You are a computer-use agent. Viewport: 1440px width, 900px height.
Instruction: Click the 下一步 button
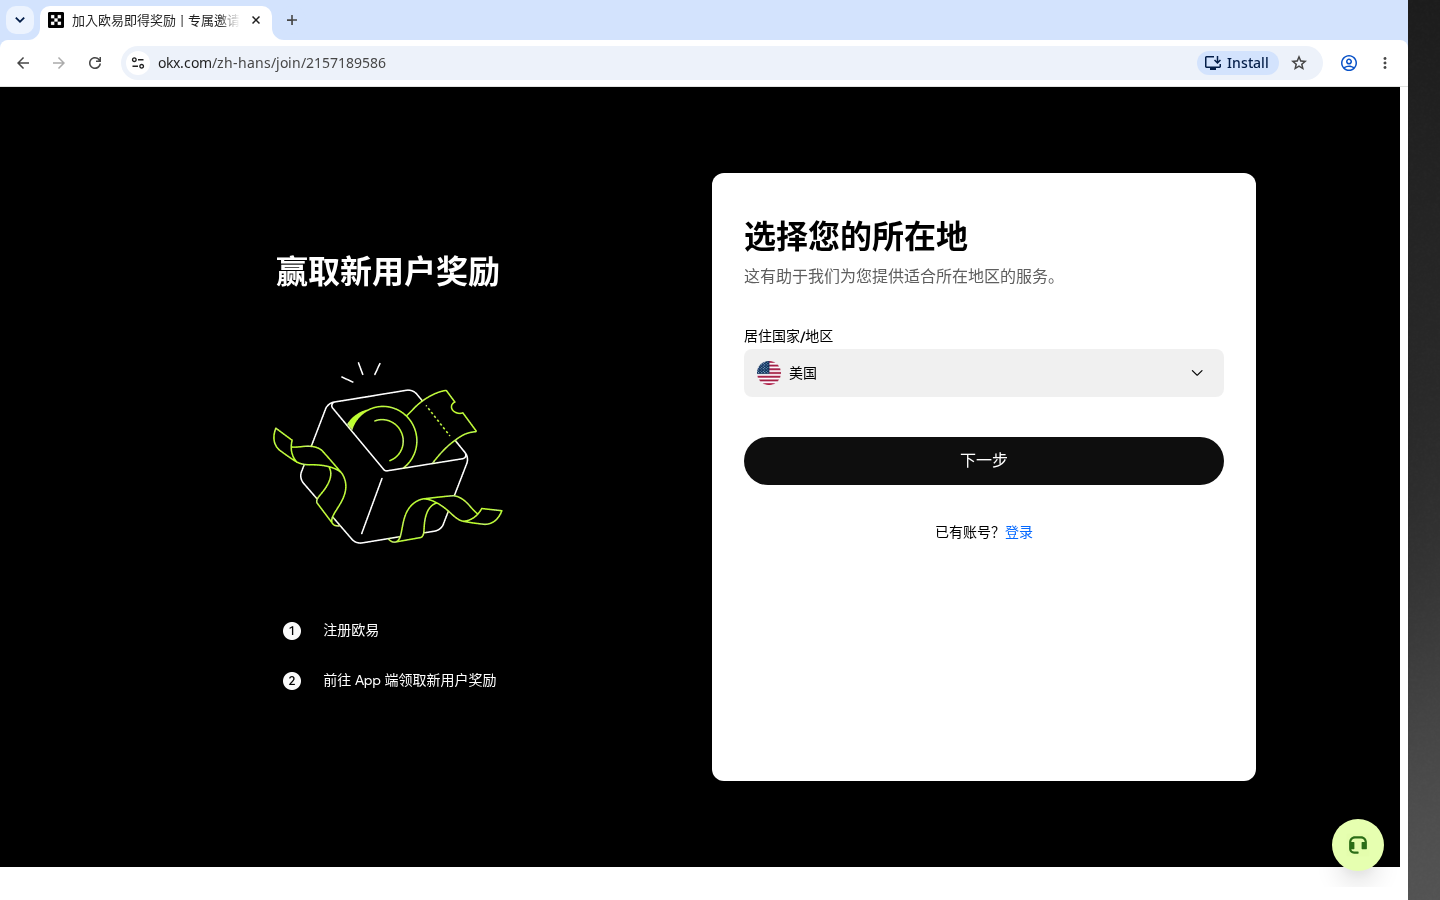pos(984,461)
